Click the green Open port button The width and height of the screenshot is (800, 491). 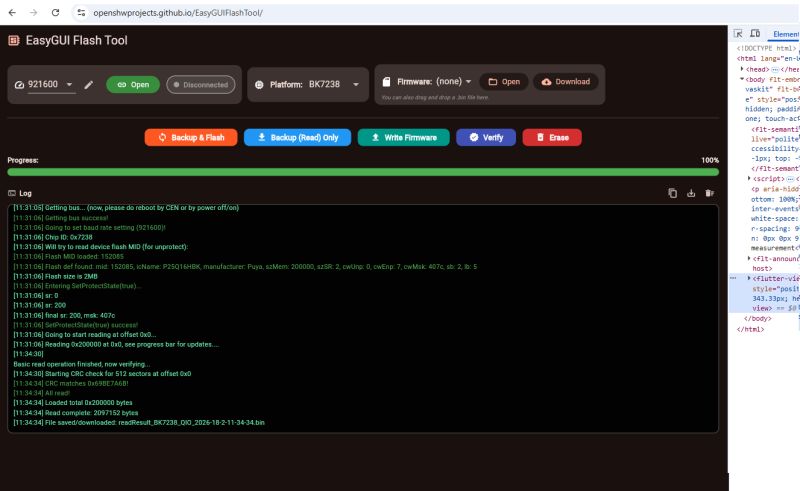pyautogui.click(x=133, y=85)
